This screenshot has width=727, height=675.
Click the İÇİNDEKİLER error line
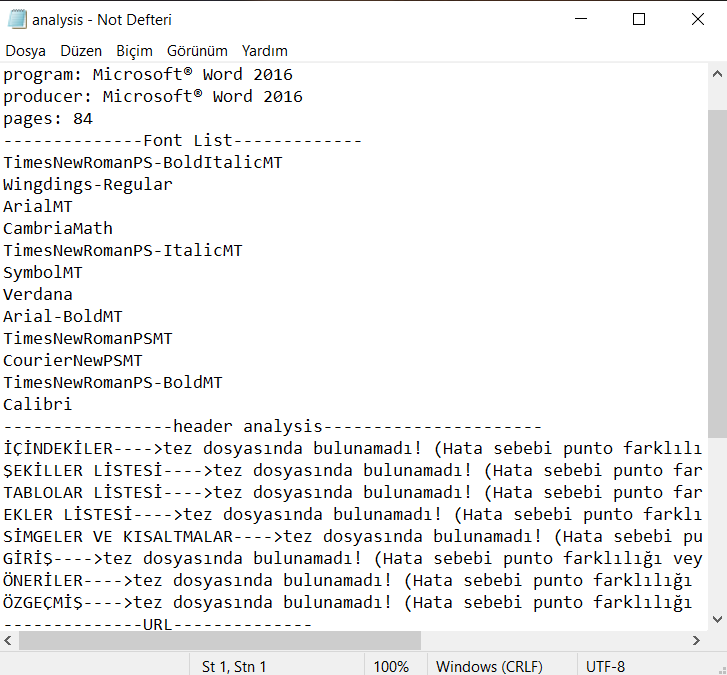(352, 449)
